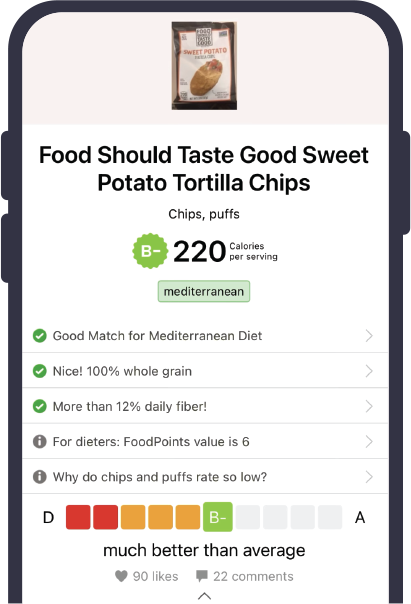The height and width of the screenshot is (604, 411).
Task: Tap green checkmark next to Mediterranean Diet match
Action: 40,336
